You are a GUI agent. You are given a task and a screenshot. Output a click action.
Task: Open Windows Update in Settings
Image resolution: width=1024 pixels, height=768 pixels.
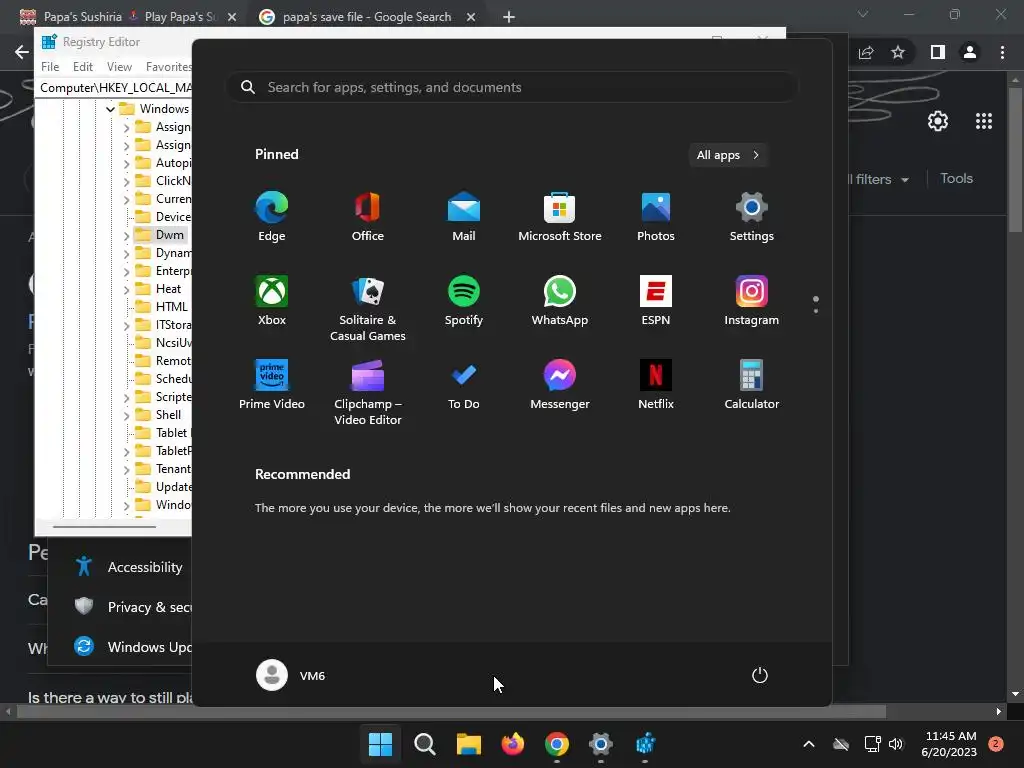click(131, 647)
